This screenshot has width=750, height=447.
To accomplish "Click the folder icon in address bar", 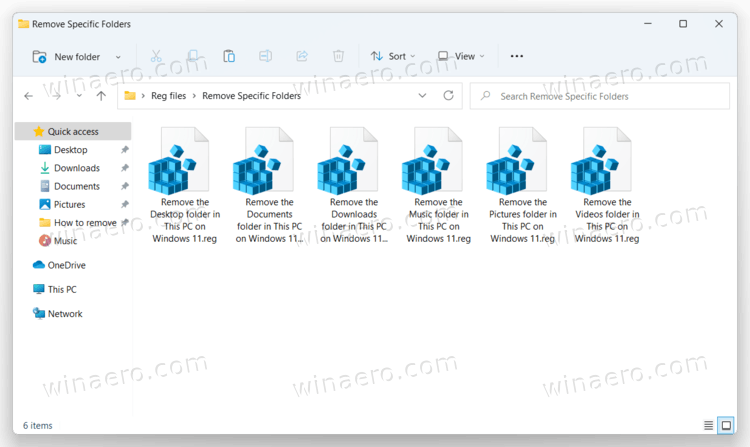I will [130, 96].
